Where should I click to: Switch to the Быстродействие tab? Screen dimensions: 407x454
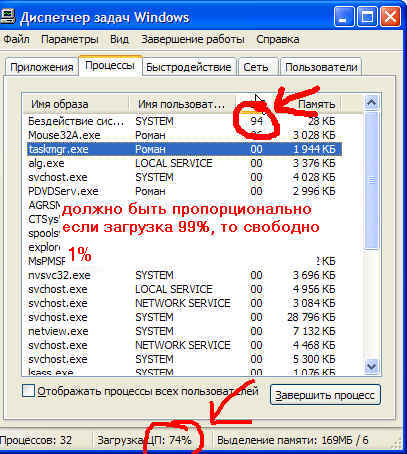point(189,67)
